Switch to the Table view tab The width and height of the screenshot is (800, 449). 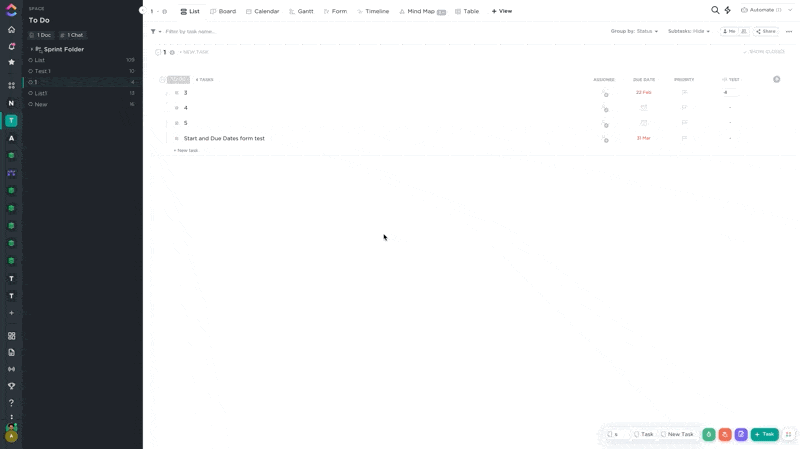click(x=467, y=11)
